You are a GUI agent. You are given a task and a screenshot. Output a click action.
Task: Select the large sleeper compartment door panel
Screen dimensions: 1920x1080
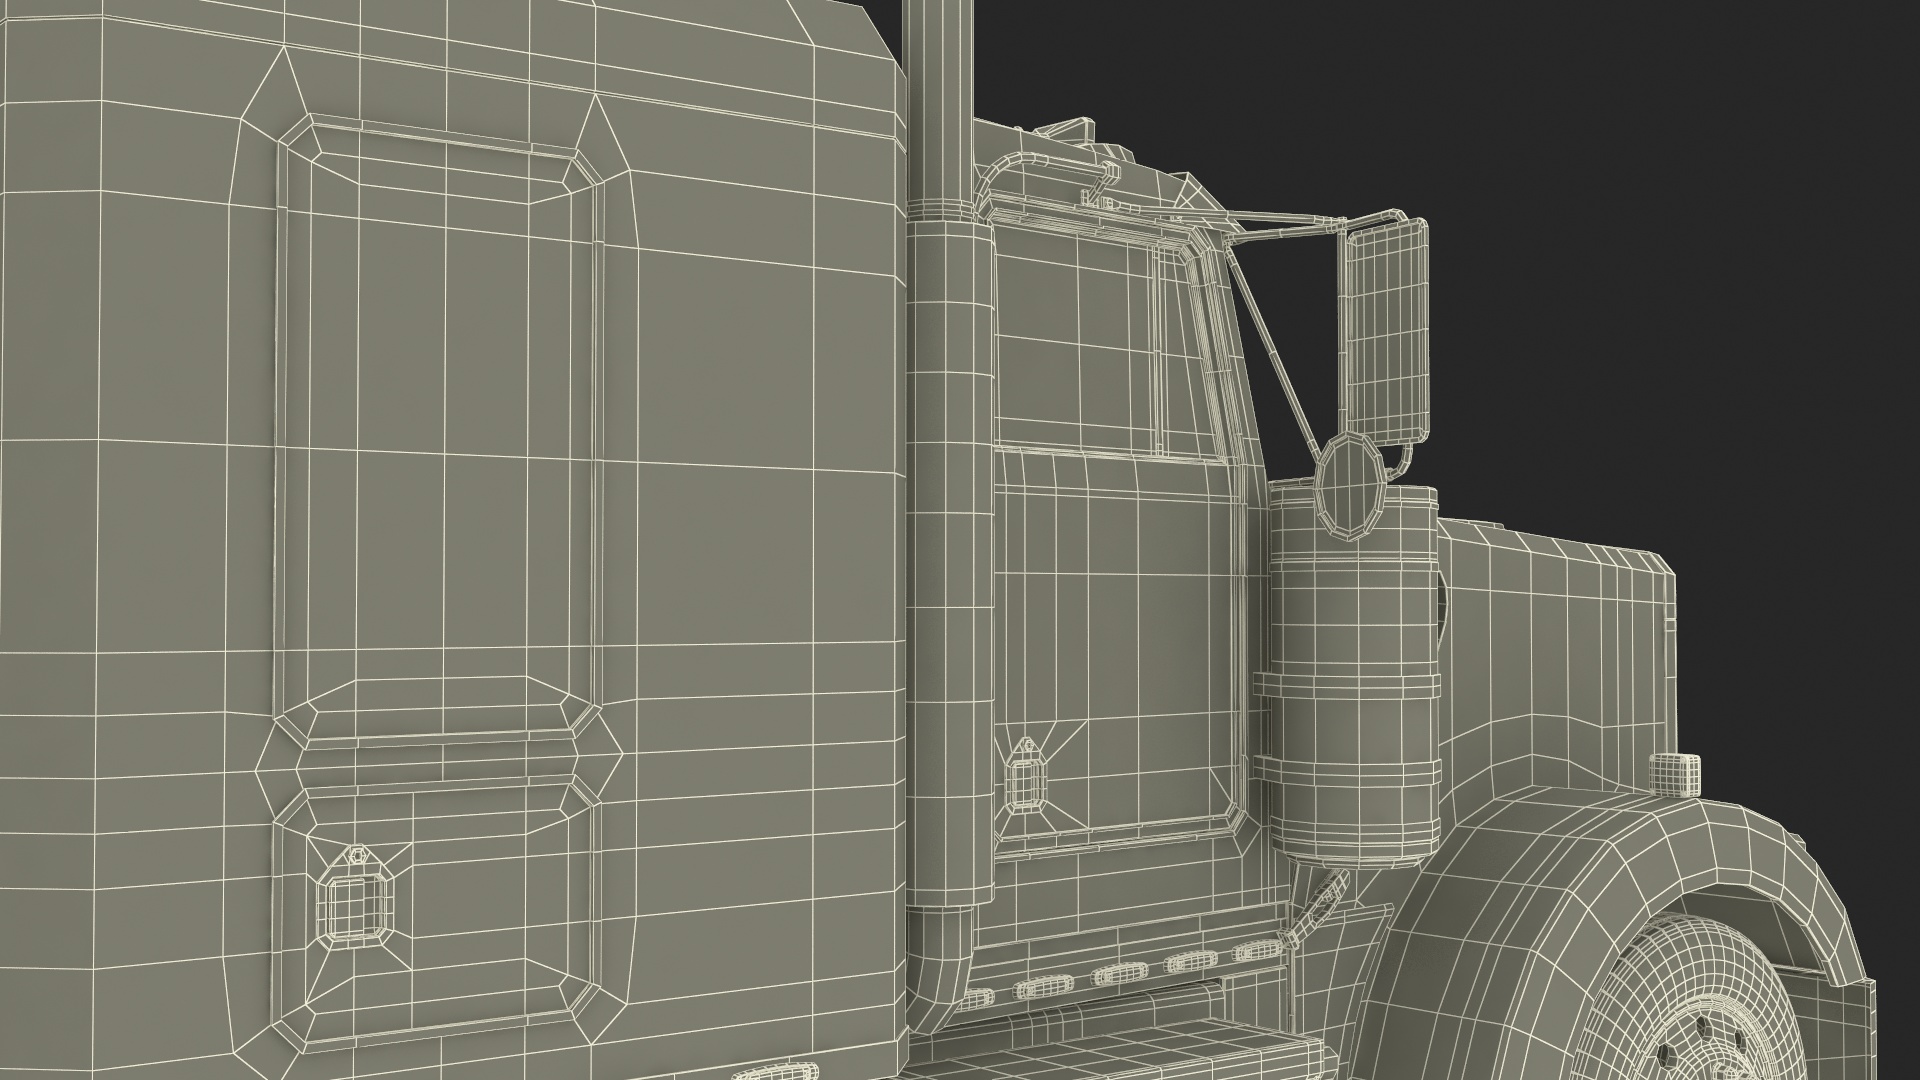(x=439, y=432)
